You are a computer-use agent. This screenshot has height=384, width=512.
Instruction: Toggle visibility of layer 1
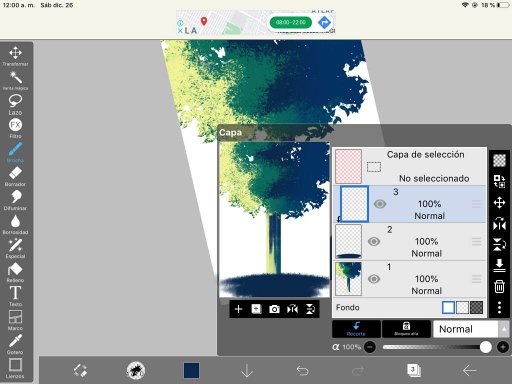pyautogui.click(x=374, y=279)
